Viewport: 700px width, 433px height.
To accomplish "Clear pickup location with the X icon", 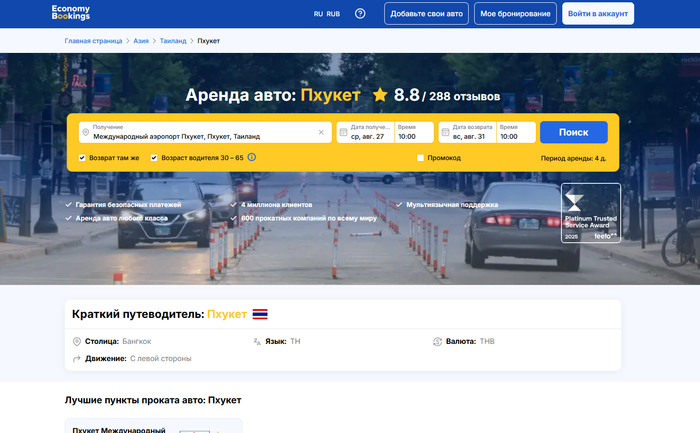I will pyautogui.click(x=321, y=133).
